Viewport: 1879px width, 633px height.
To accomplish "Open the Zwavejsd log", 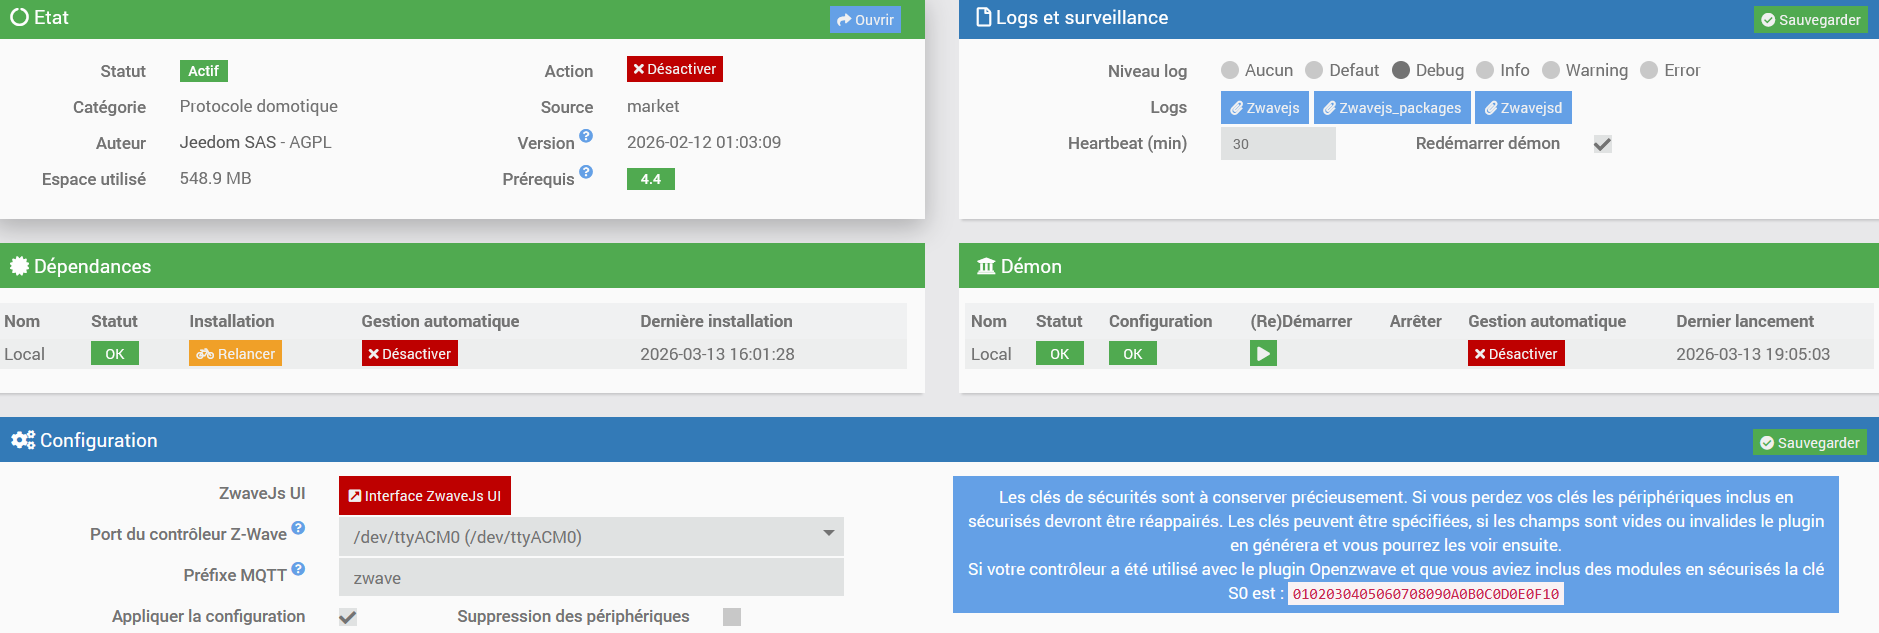I will click(x=1523, y=108).
